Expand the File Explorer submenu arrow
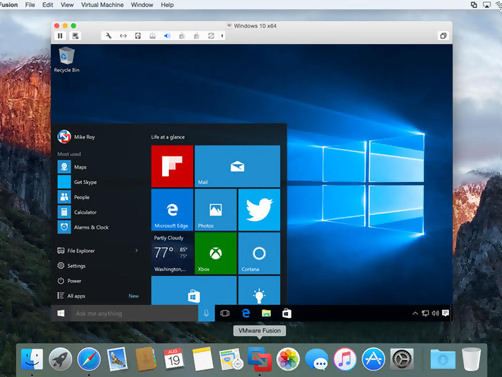 [x=137, y=250]
